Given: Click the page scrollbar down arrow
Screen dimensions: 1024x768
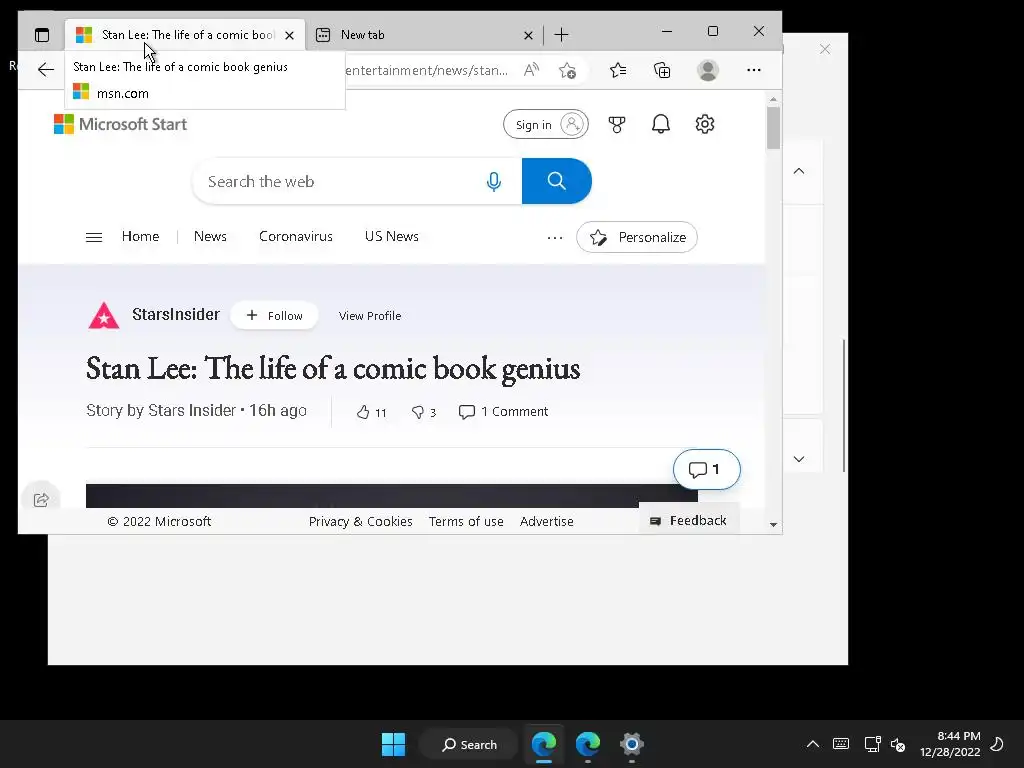Looking at the screenshot, I should point(773,524).
